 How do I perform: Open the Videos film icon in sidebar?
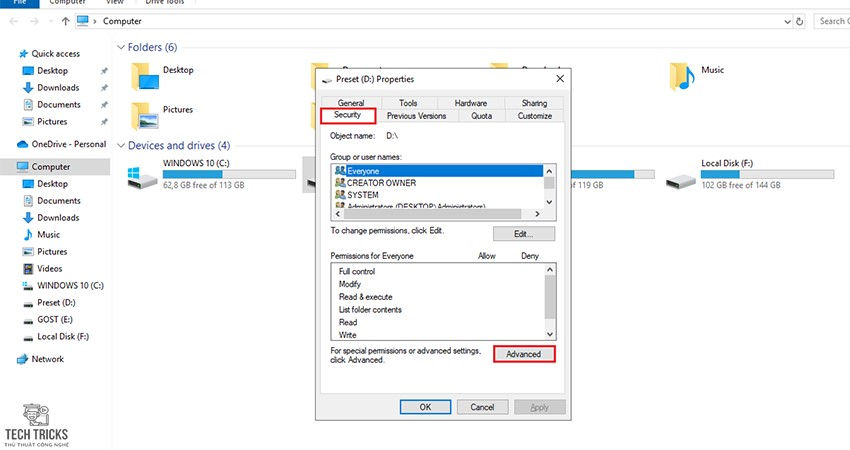[28, 269]
